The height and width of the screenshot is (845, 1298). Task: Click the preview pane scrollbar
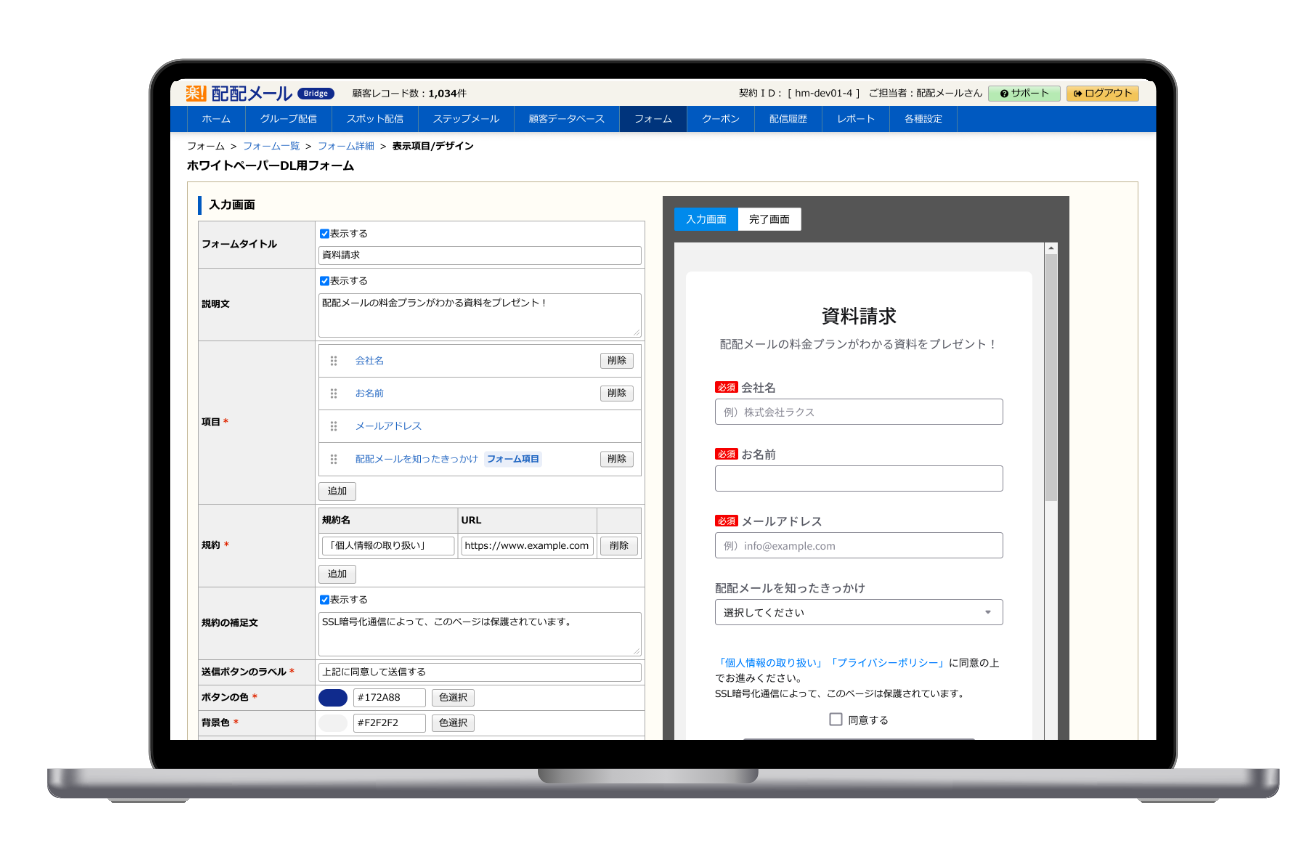point(1051,379)
